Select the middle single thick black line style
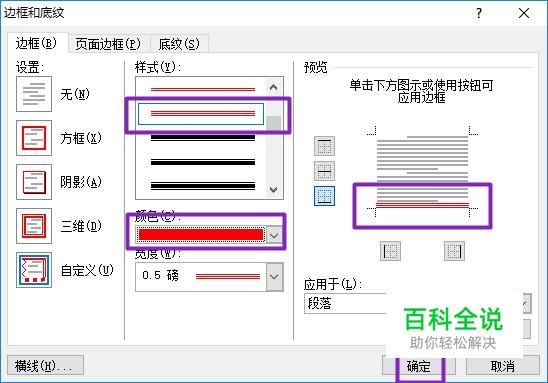 tap(203, 162)
